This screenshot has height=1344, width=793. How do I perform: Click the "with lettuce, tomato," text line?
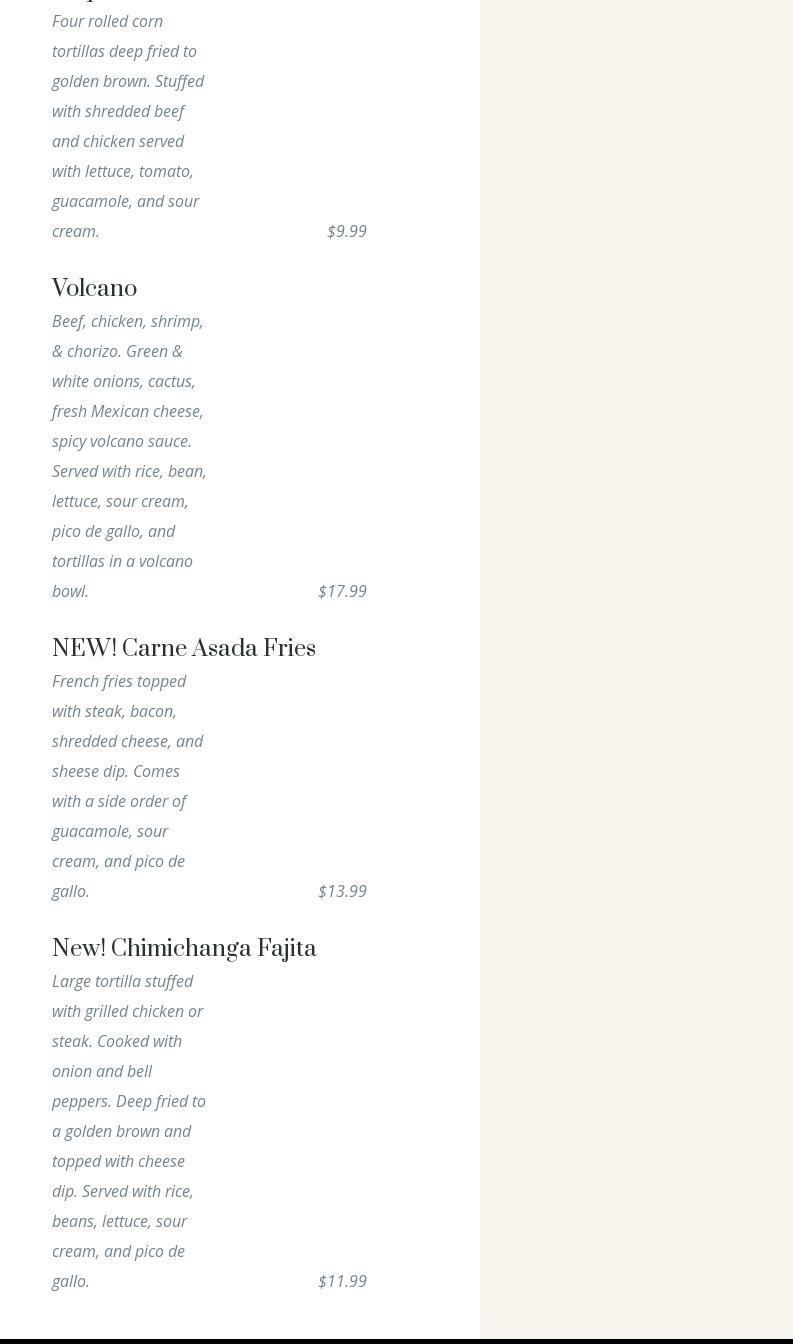pyautogui.click(x=122, y=171)
